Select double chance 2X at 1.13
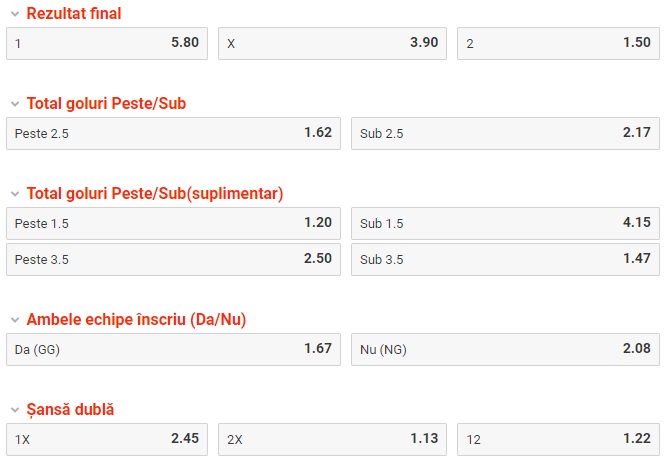The image size is (669, 465). (x=333, y=439)
